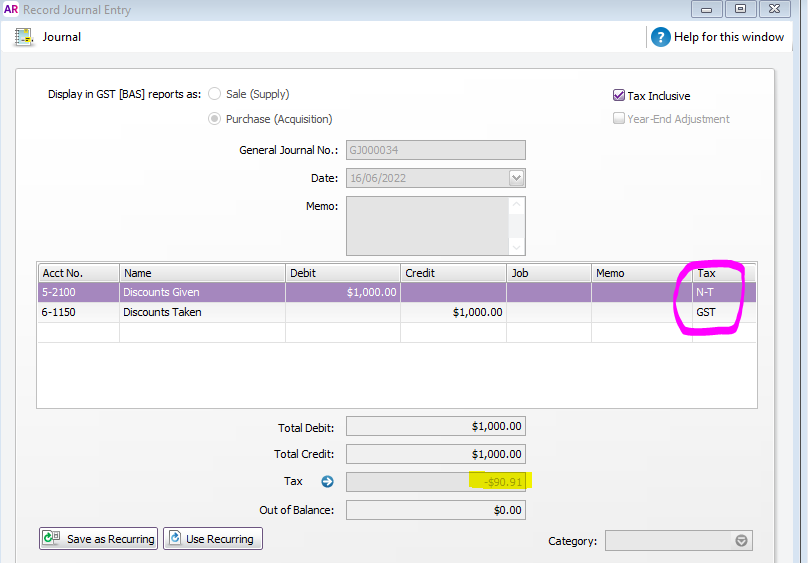Screen dimensions: 808x563
Task: Click Use Recurring button
Action: coord(212,539)
